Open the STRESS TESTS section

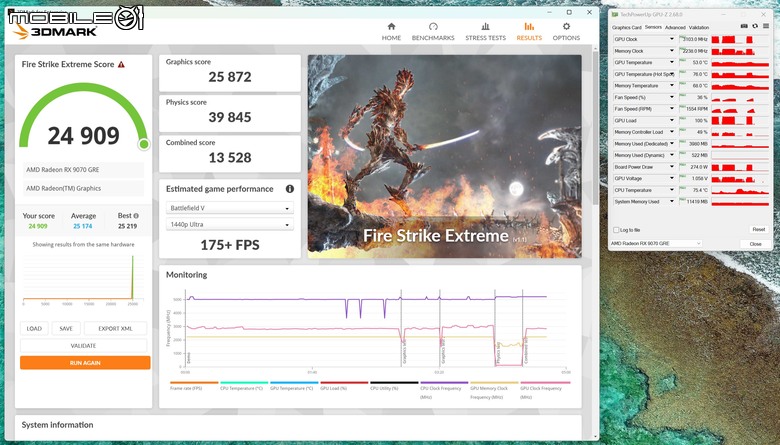486,32
